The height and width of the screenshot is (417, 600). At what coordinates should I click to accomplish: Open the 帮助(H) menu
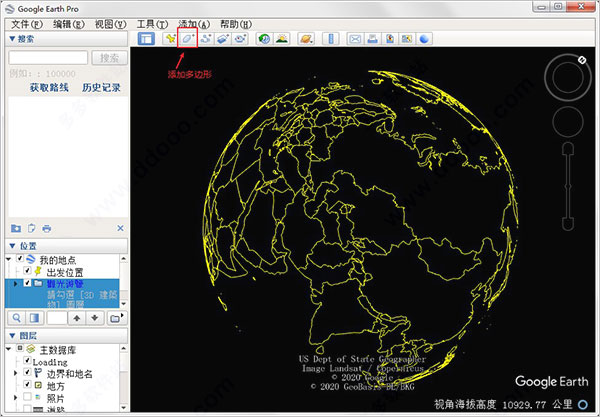click(x=236, y=24)
